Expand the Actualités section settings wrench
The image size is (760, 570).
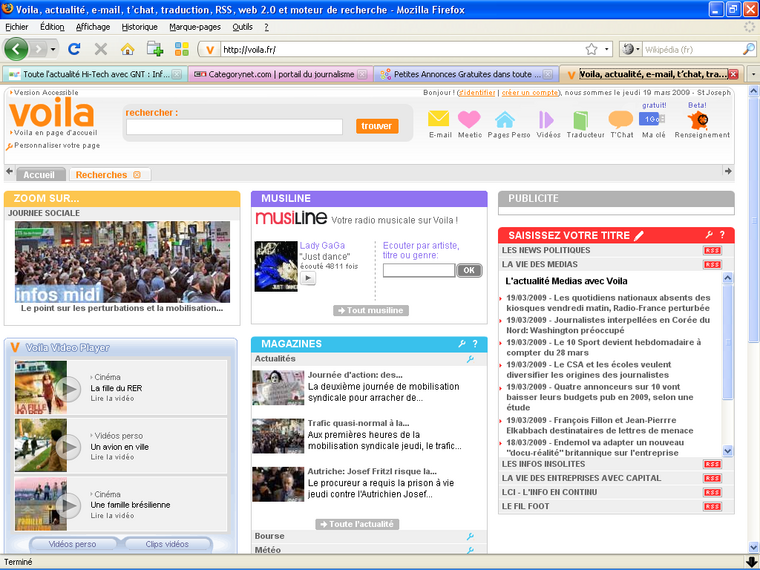click(x=470, y=359)
